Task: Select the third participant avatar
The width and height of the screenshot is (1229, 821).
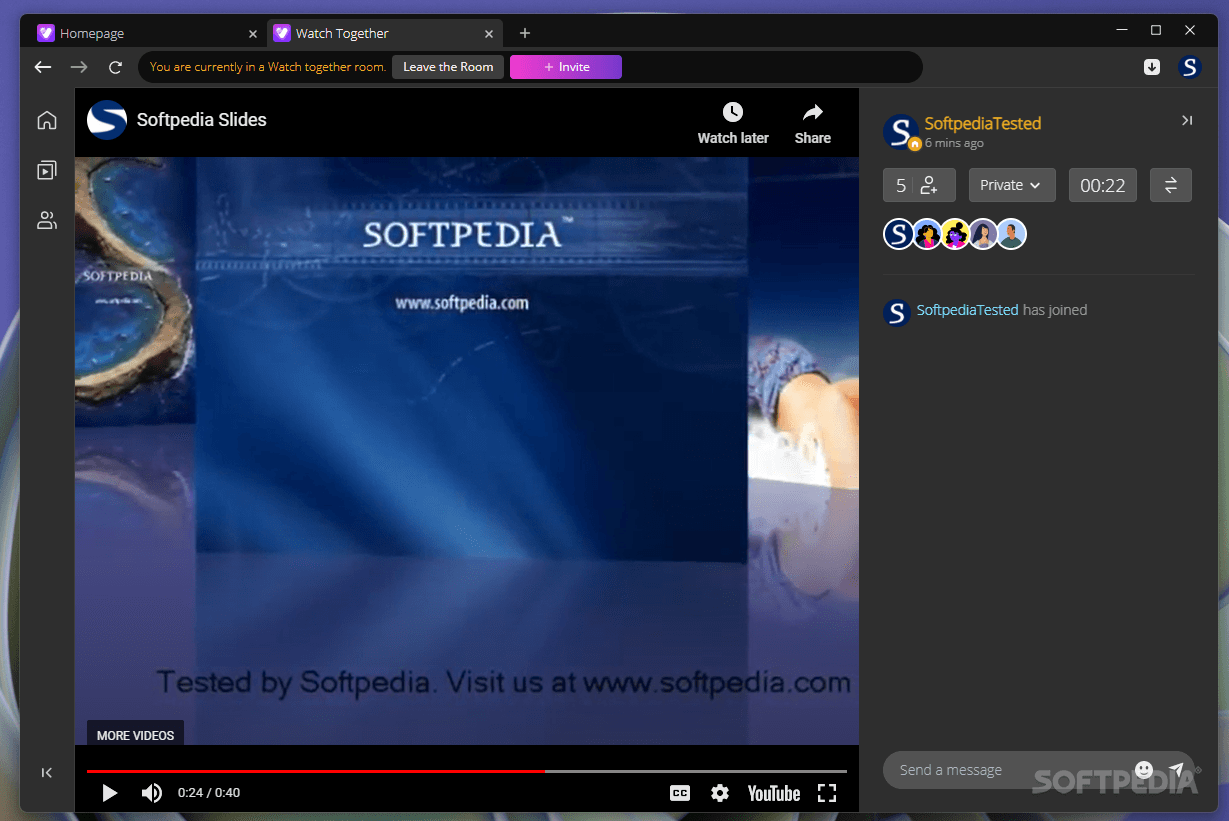Action: click(x=956, y=234)
